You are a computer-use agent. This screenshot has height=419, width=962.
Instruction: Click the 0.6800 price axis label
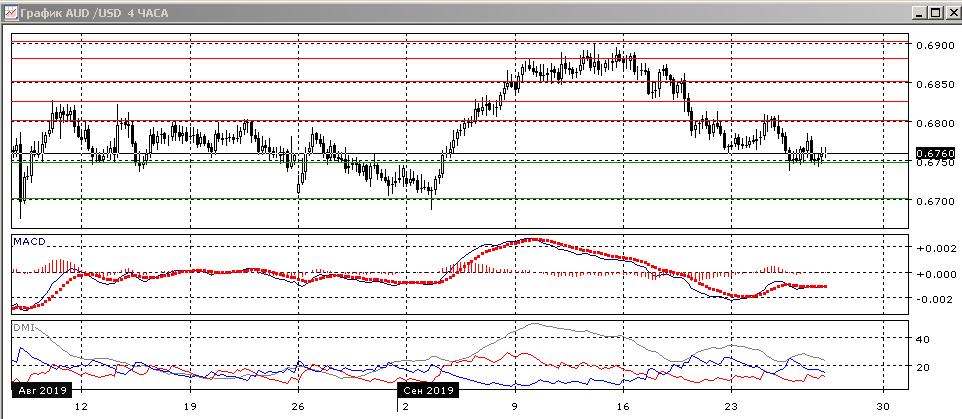(934, 123)
